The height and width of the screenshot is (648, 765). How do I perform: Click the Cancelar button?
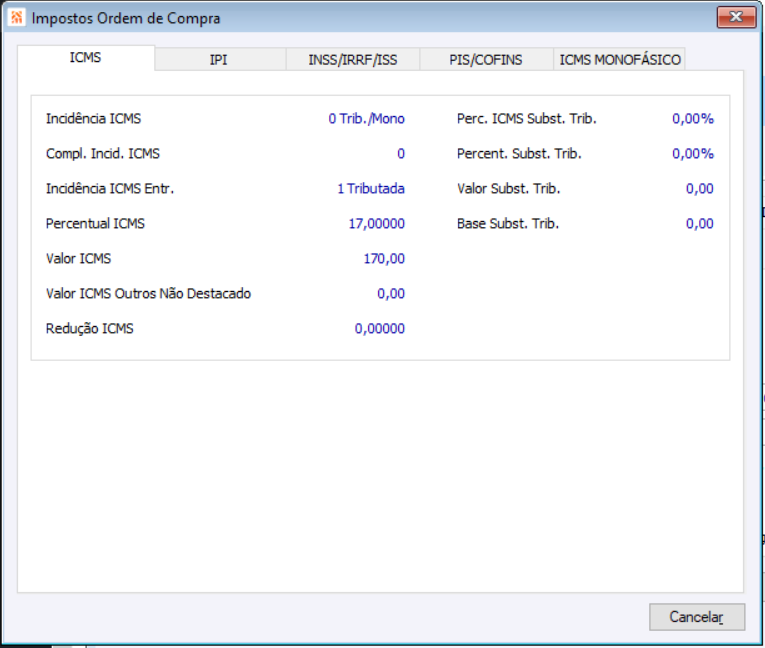697,617
